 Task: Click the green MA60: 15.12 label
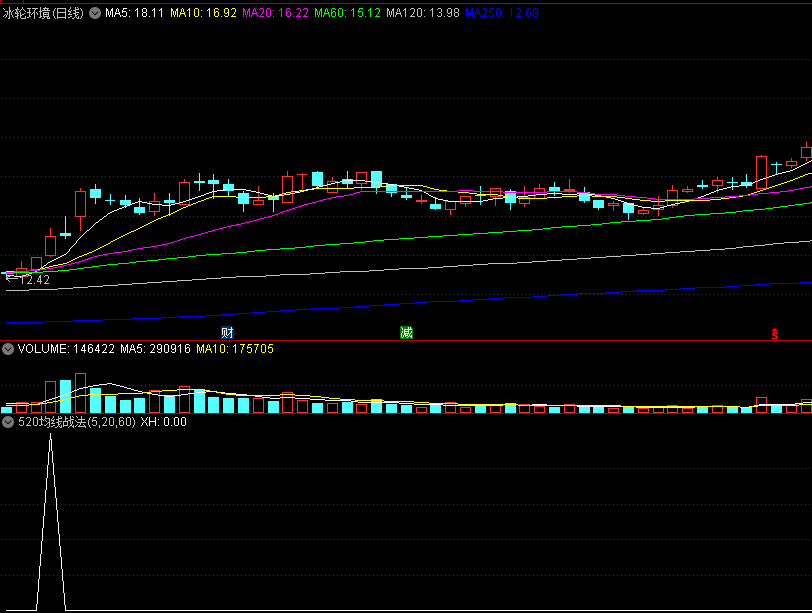(347, 13)
